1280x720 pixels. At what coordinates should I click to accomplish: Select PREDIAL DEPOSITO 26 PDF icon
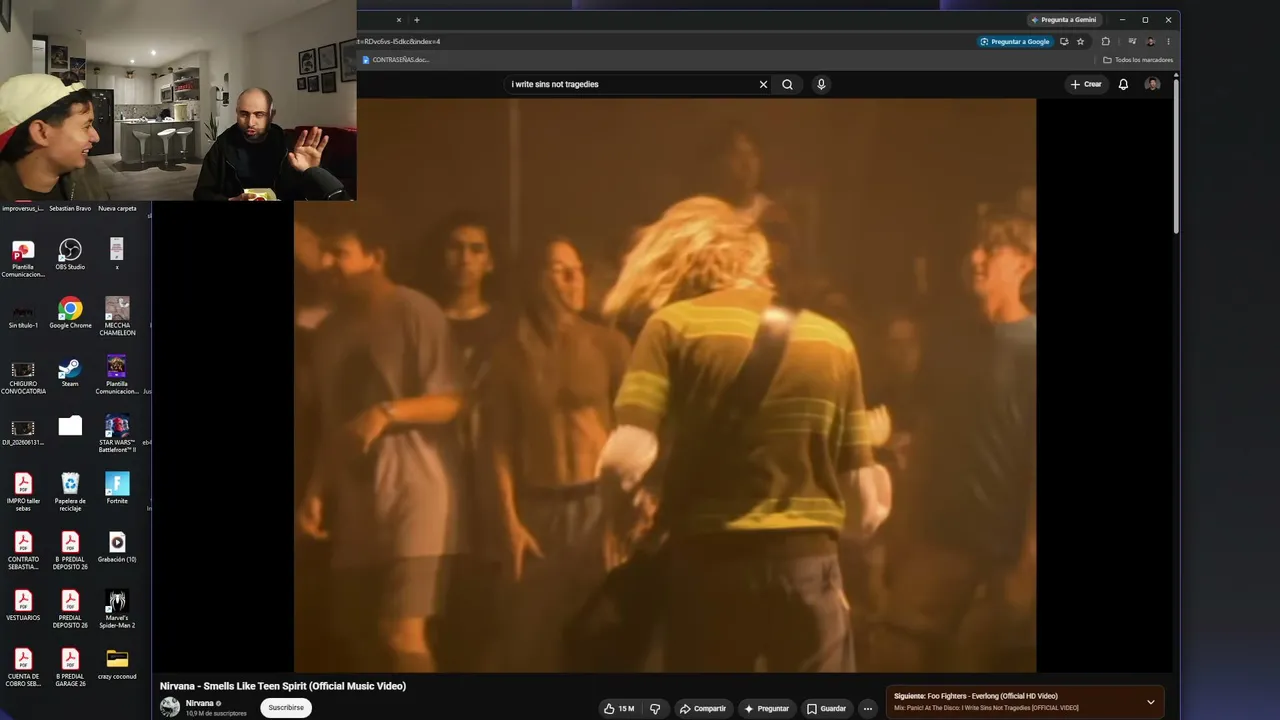click(70, 608)
